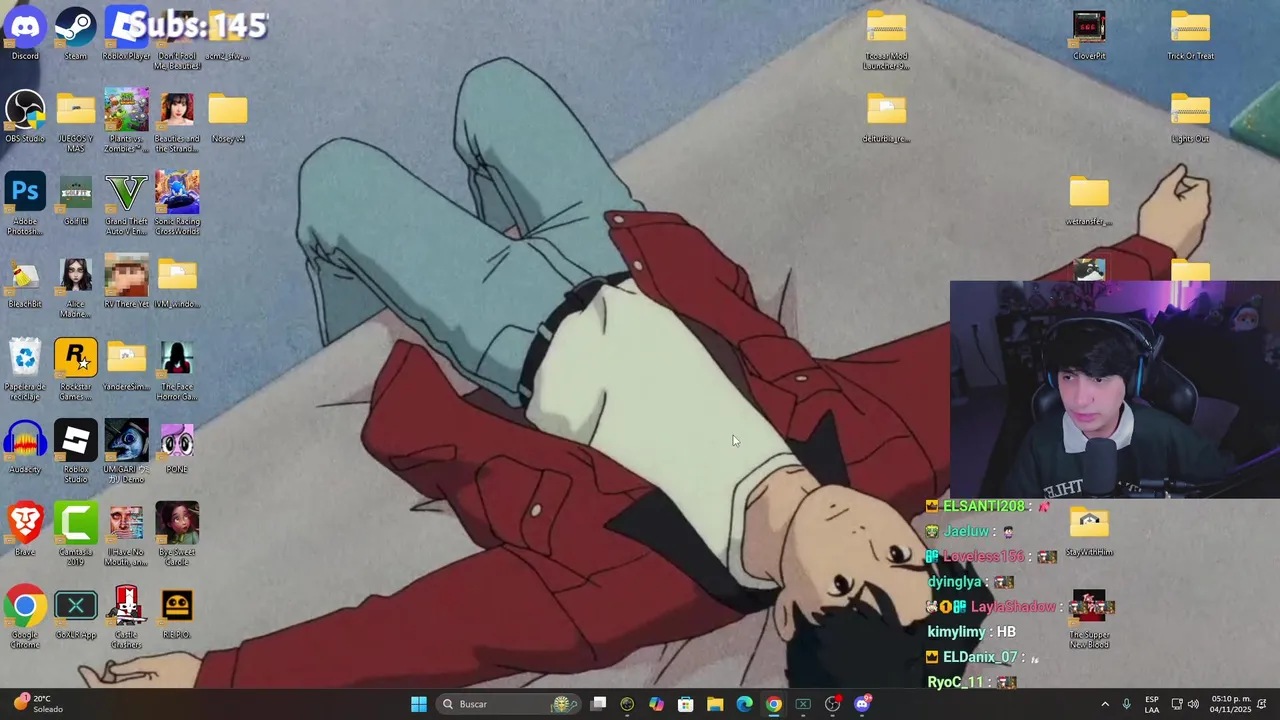Open the Windows Start menu
Viewport: 1280px width, 720px height.
419,704
